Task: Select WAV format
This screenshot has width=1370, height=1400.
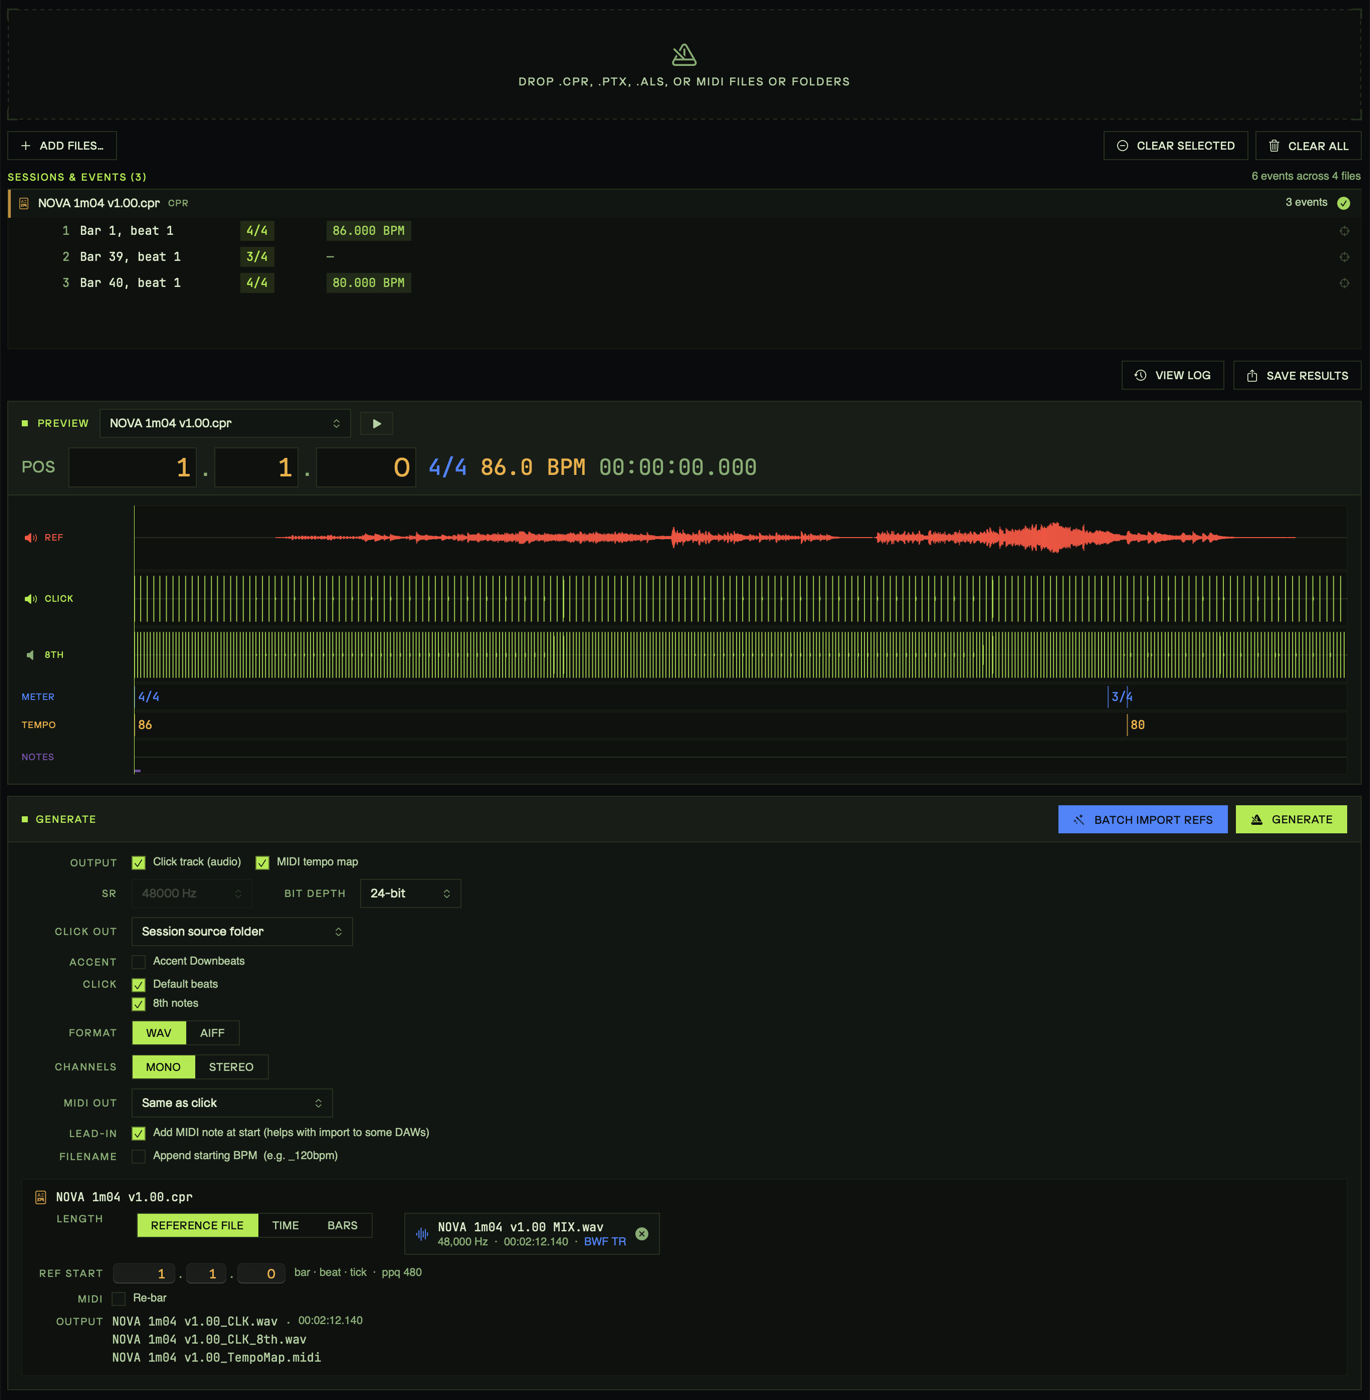Action: click(159, 1033)
